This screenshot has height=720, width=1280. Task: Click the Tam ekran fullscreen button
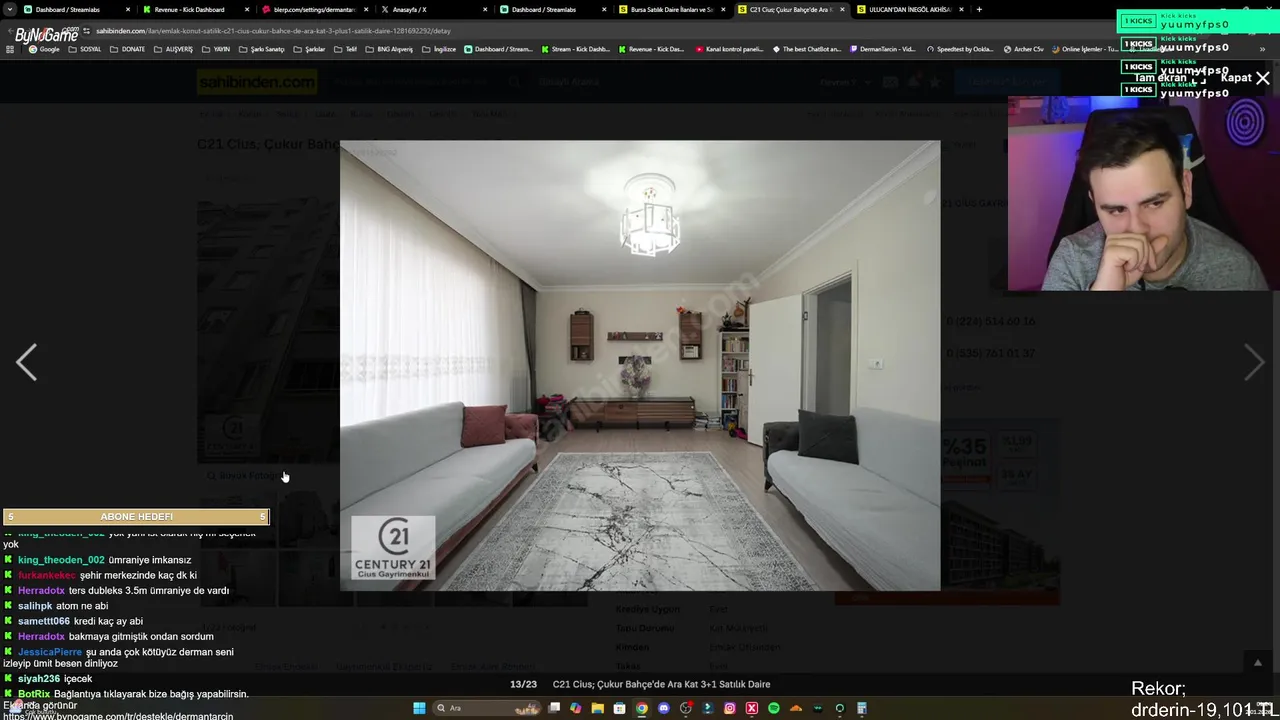(x=1170, y=77)
